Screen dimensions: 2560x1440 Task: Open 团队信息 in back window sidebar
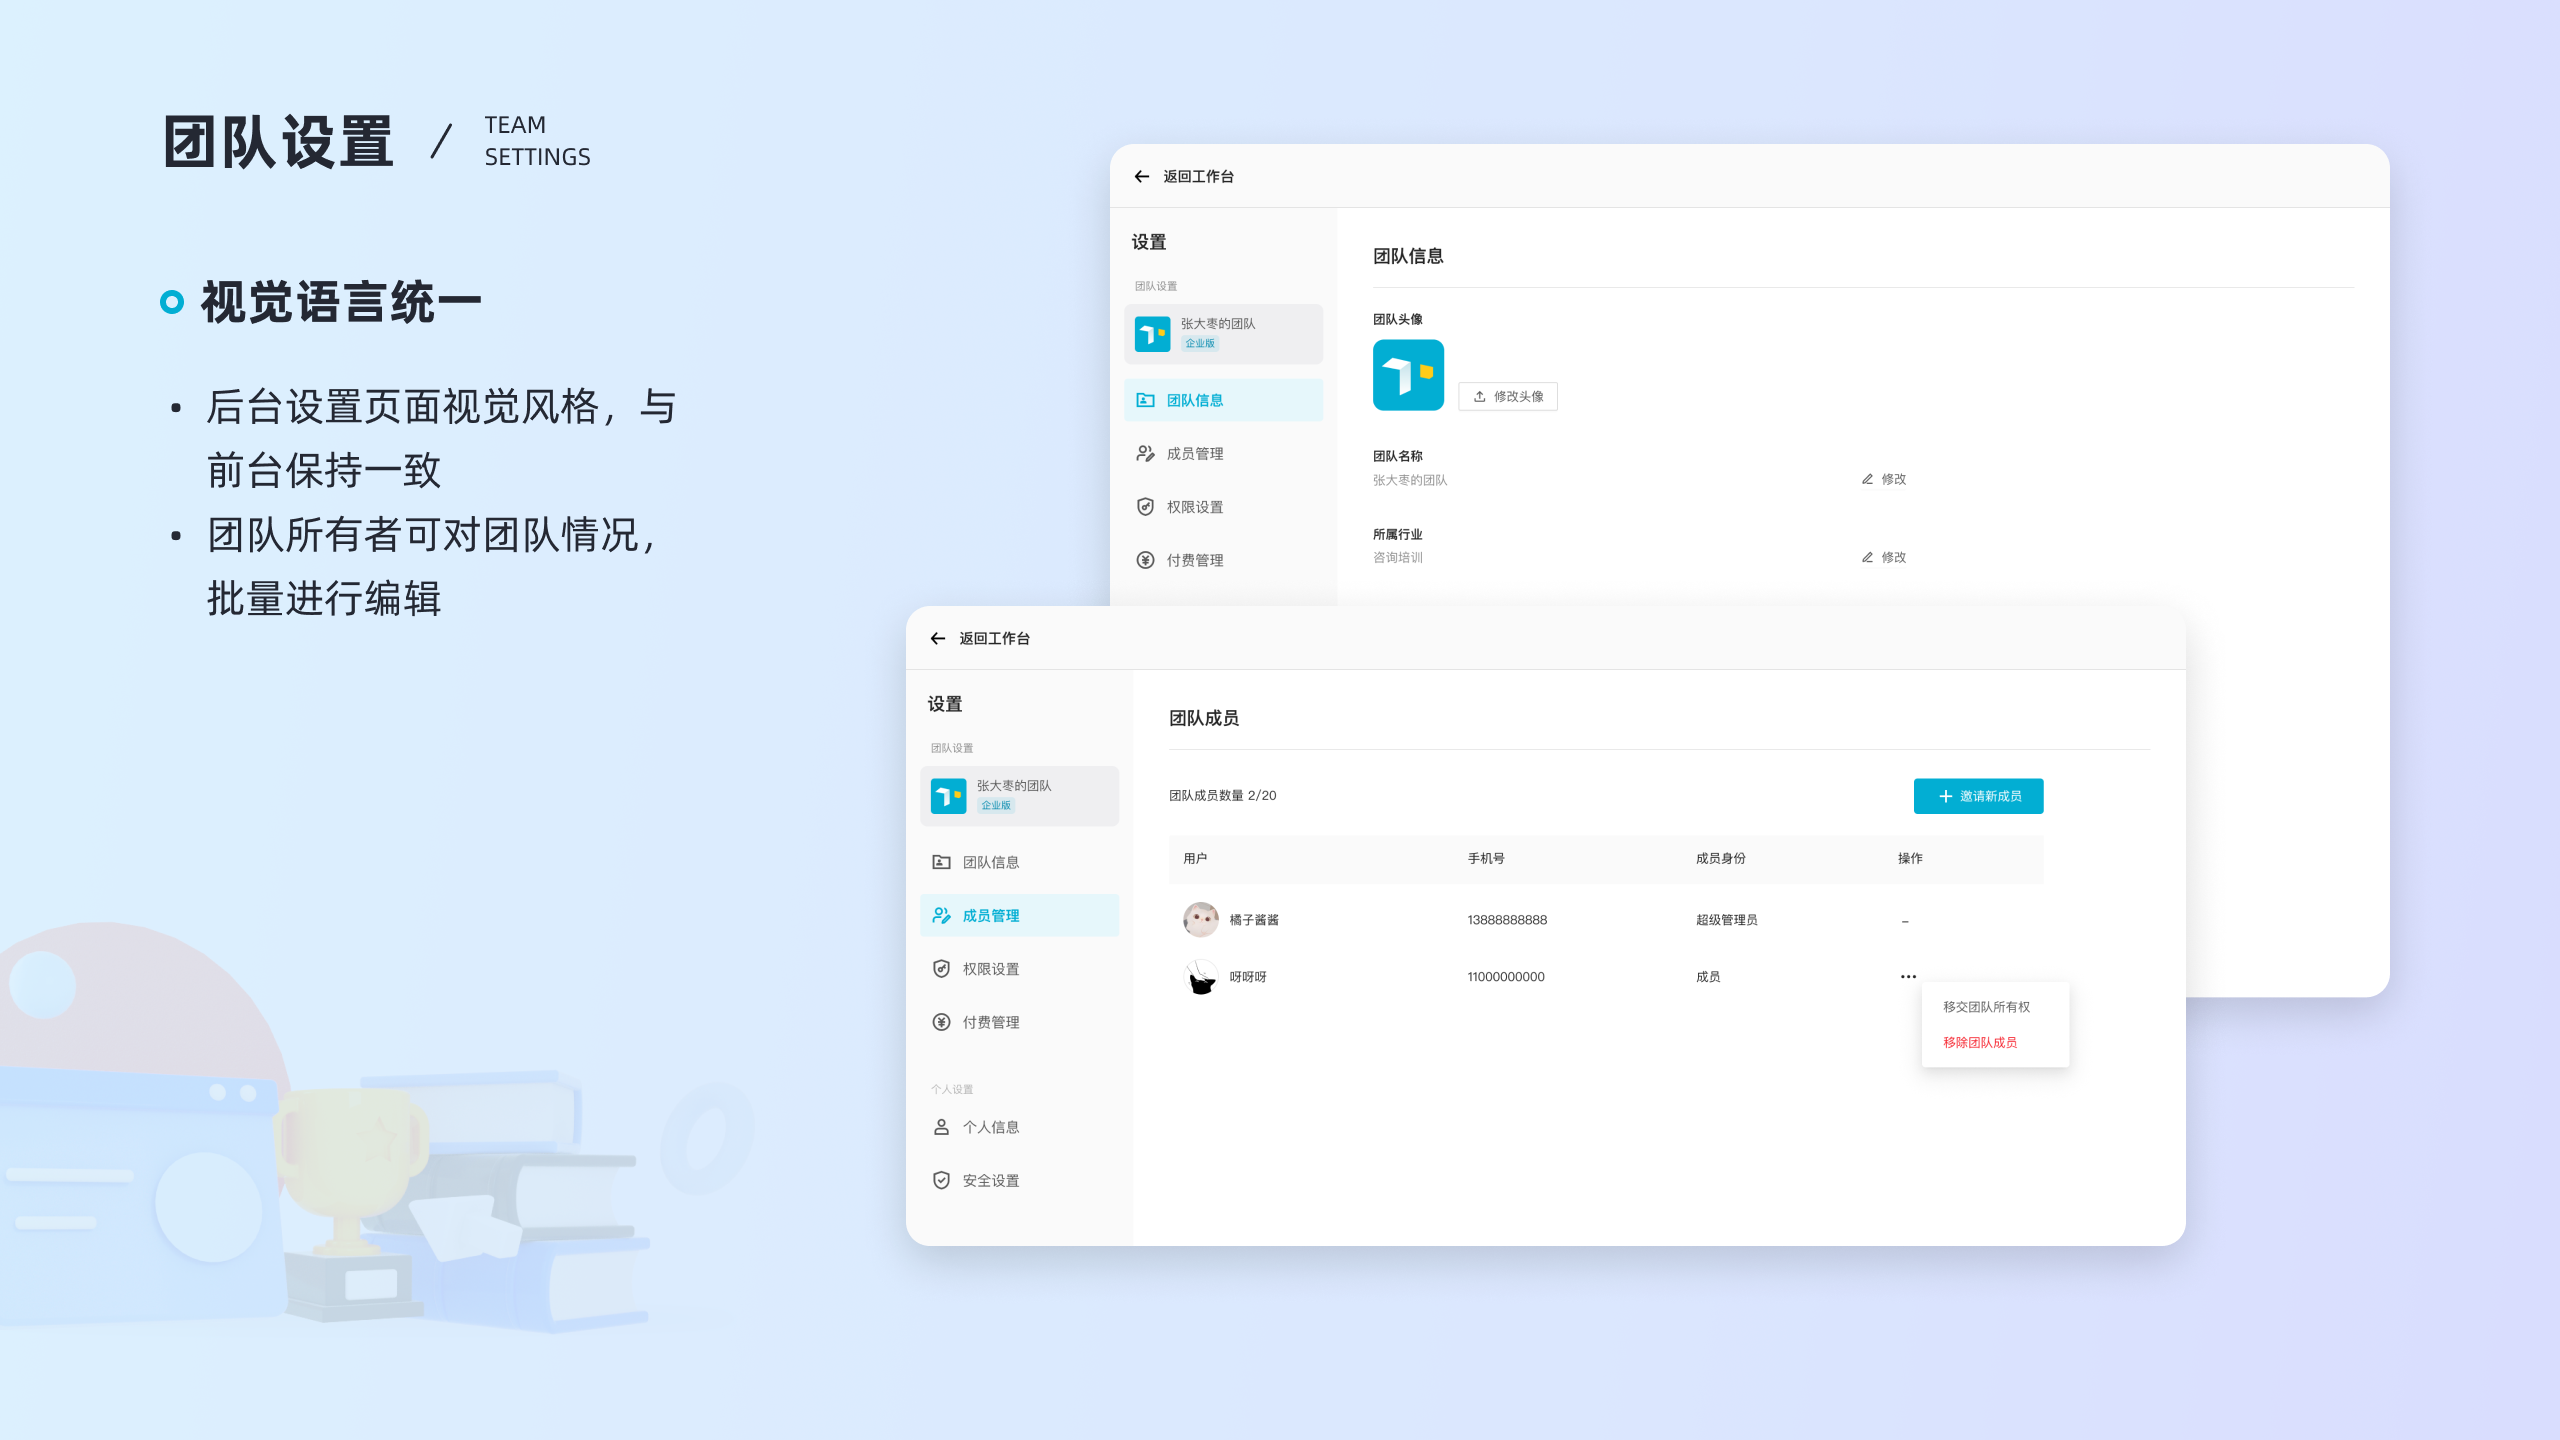tap(1223, 400)
